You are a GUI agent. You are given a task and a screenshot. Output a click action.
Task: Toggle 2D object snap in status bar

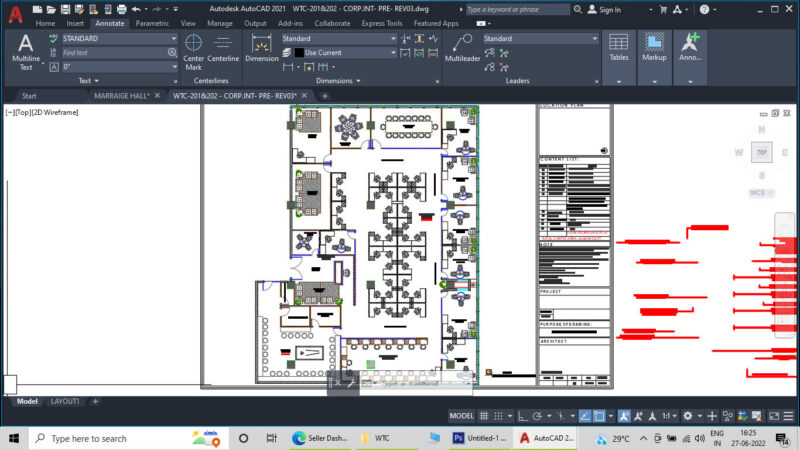[x=599, y=416]
